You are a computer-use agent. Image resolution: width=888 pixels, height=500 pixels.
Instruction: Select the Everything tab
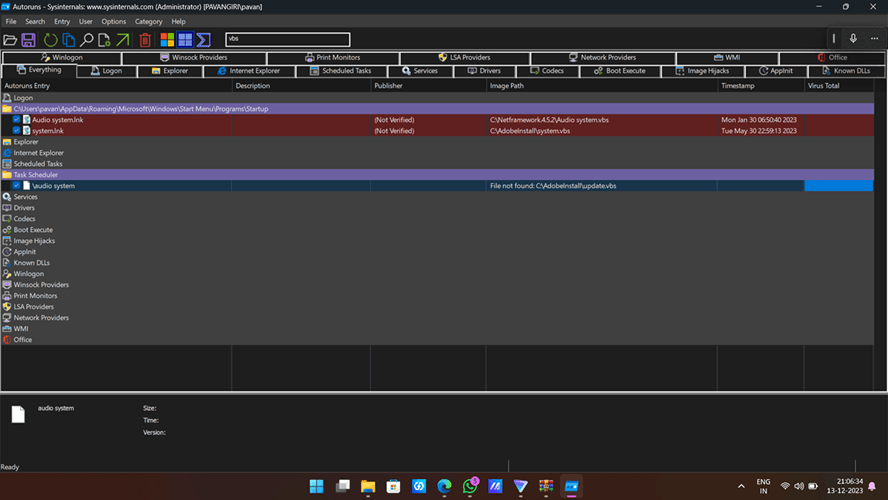click(39, 70)
